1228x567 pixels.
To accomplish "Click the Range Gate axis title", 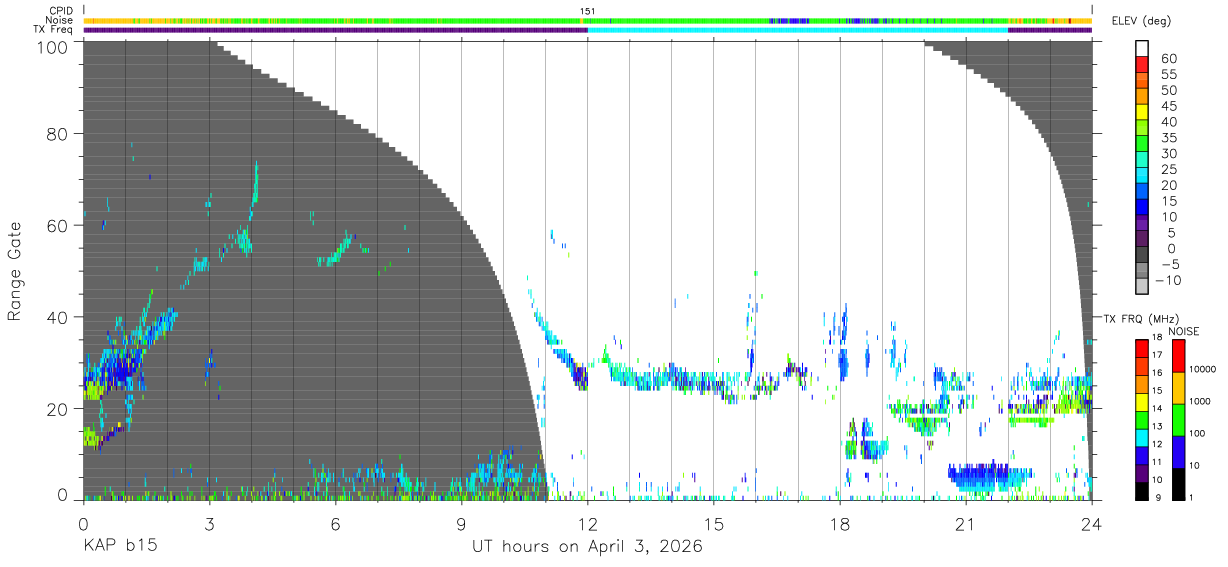I will pyautogui.click(x=15, y=272).
